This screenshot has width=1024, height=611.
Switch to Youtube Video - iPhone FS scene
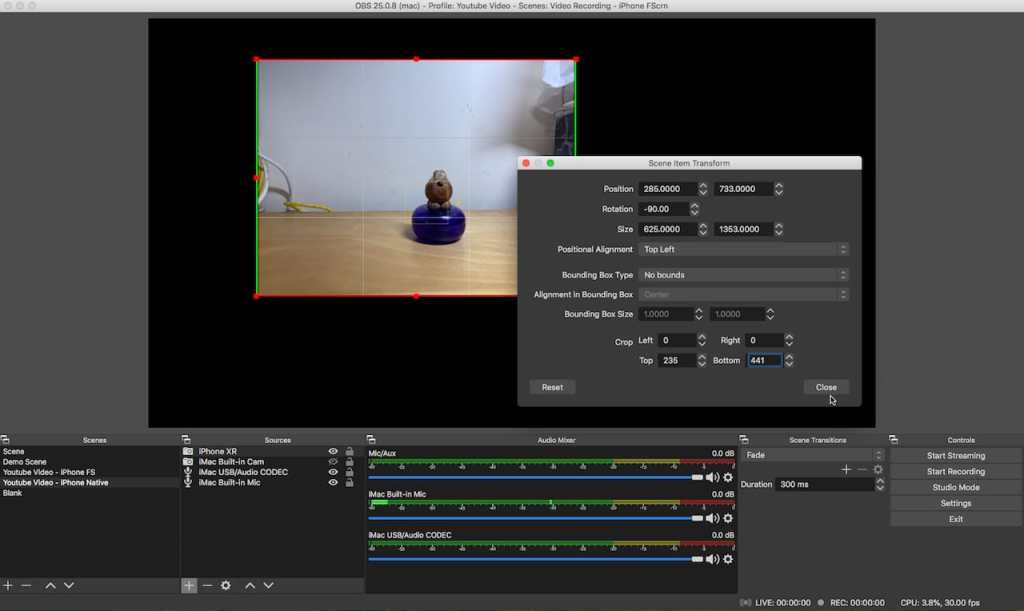point(49,472)
